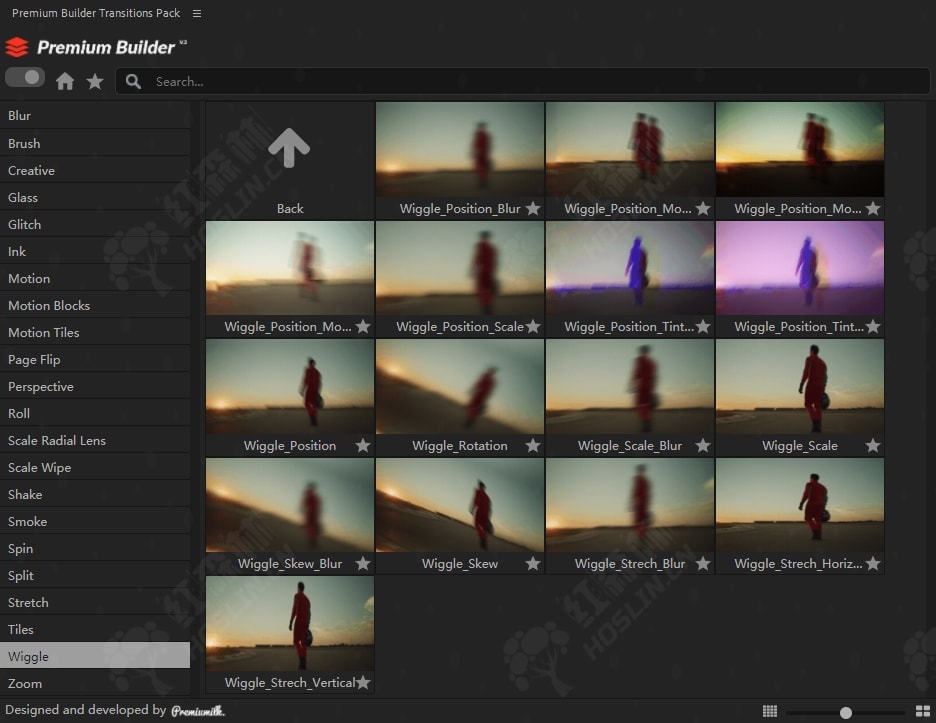
Task: Open the Glass category
Action: (95, 197)
